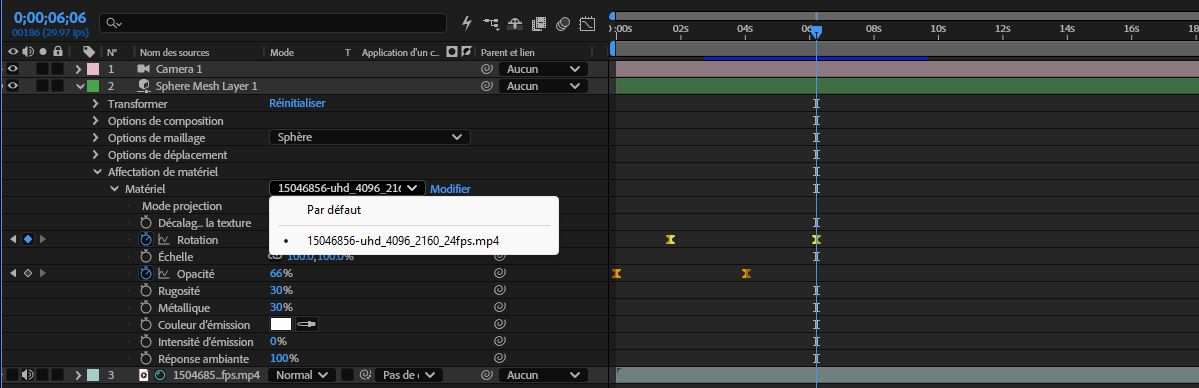1199x388 pixels.
Task: Click the Réponse ambiante stopwatch icon
Action: coord(146,358)
